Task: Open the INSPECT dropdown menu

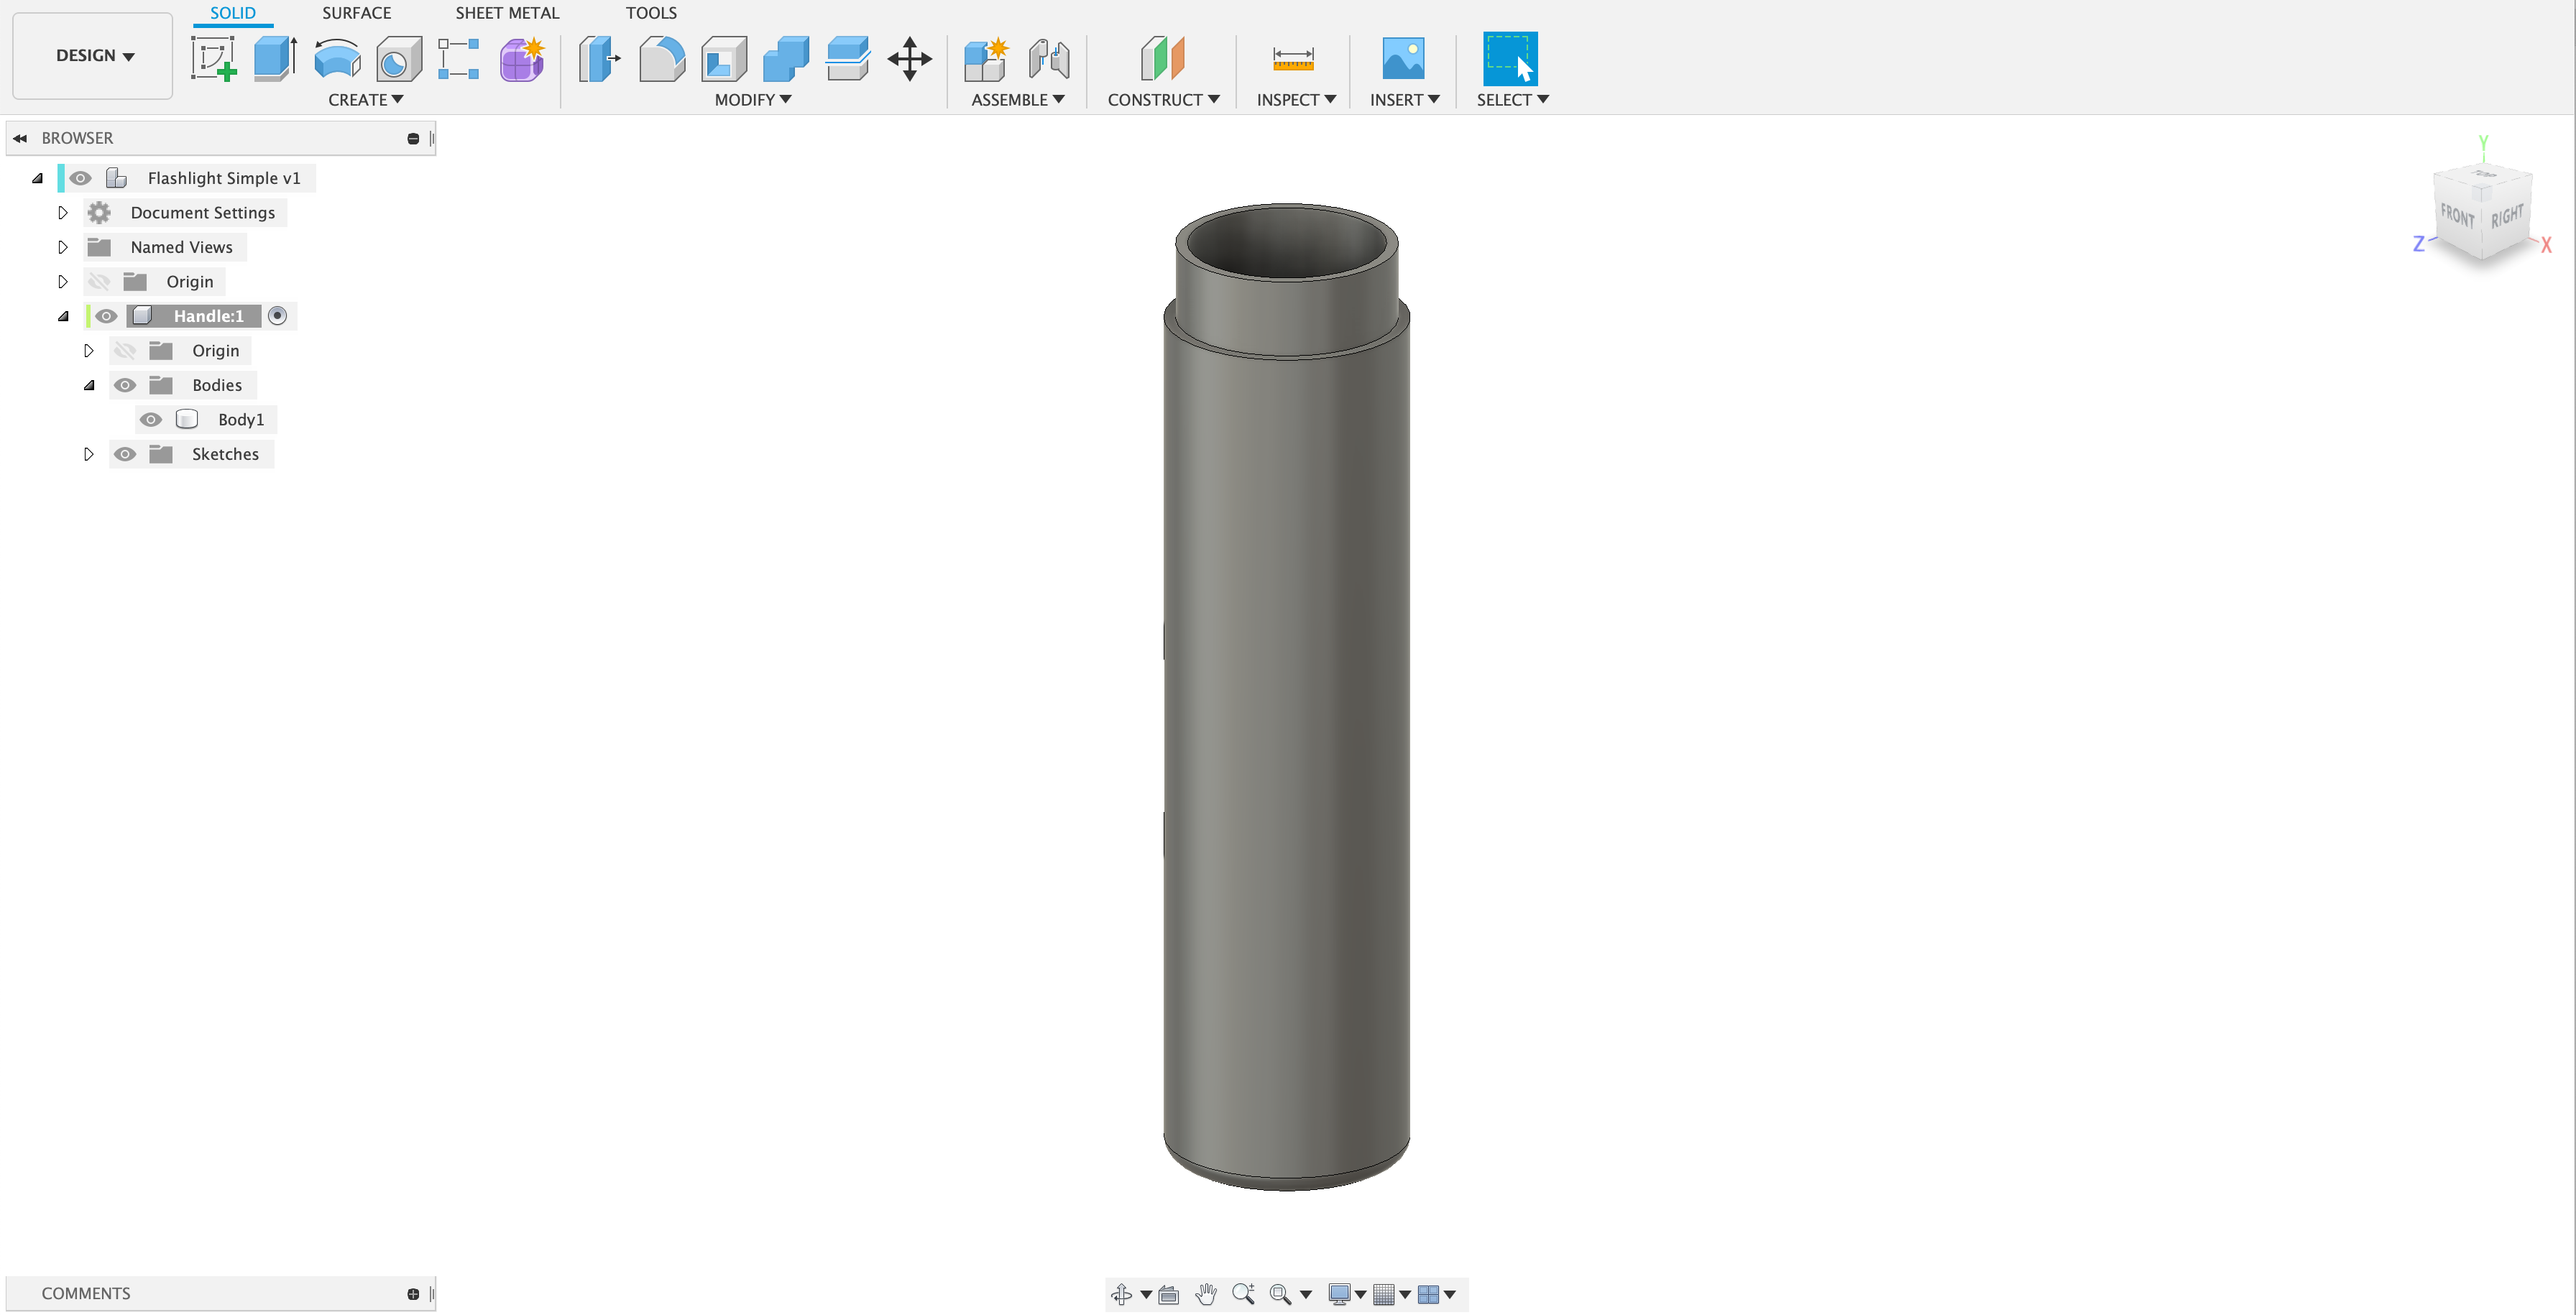Action: 1296,100
